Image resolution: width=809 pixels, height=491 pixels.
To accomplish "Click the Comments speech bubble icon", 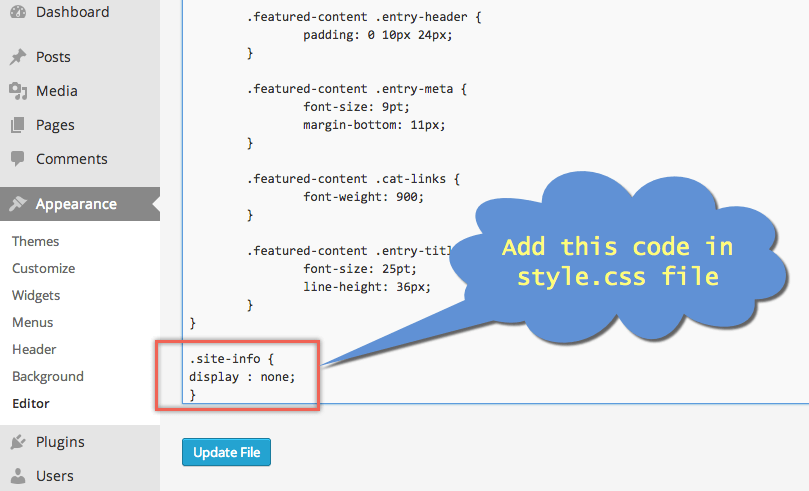I will [x=18, y=159].
